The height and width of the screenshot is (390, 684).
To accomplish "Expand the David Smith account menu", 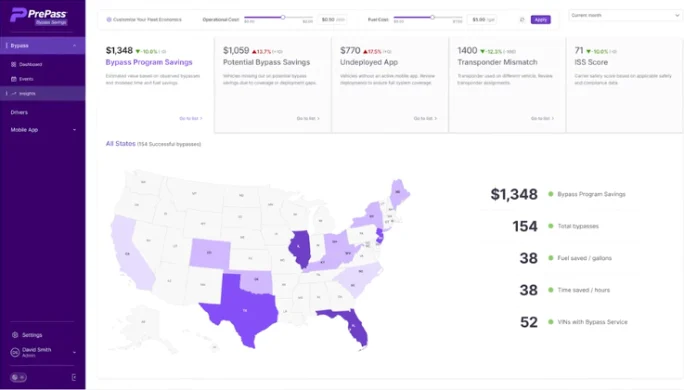I will pyautogui.click(x=74, y=352).
